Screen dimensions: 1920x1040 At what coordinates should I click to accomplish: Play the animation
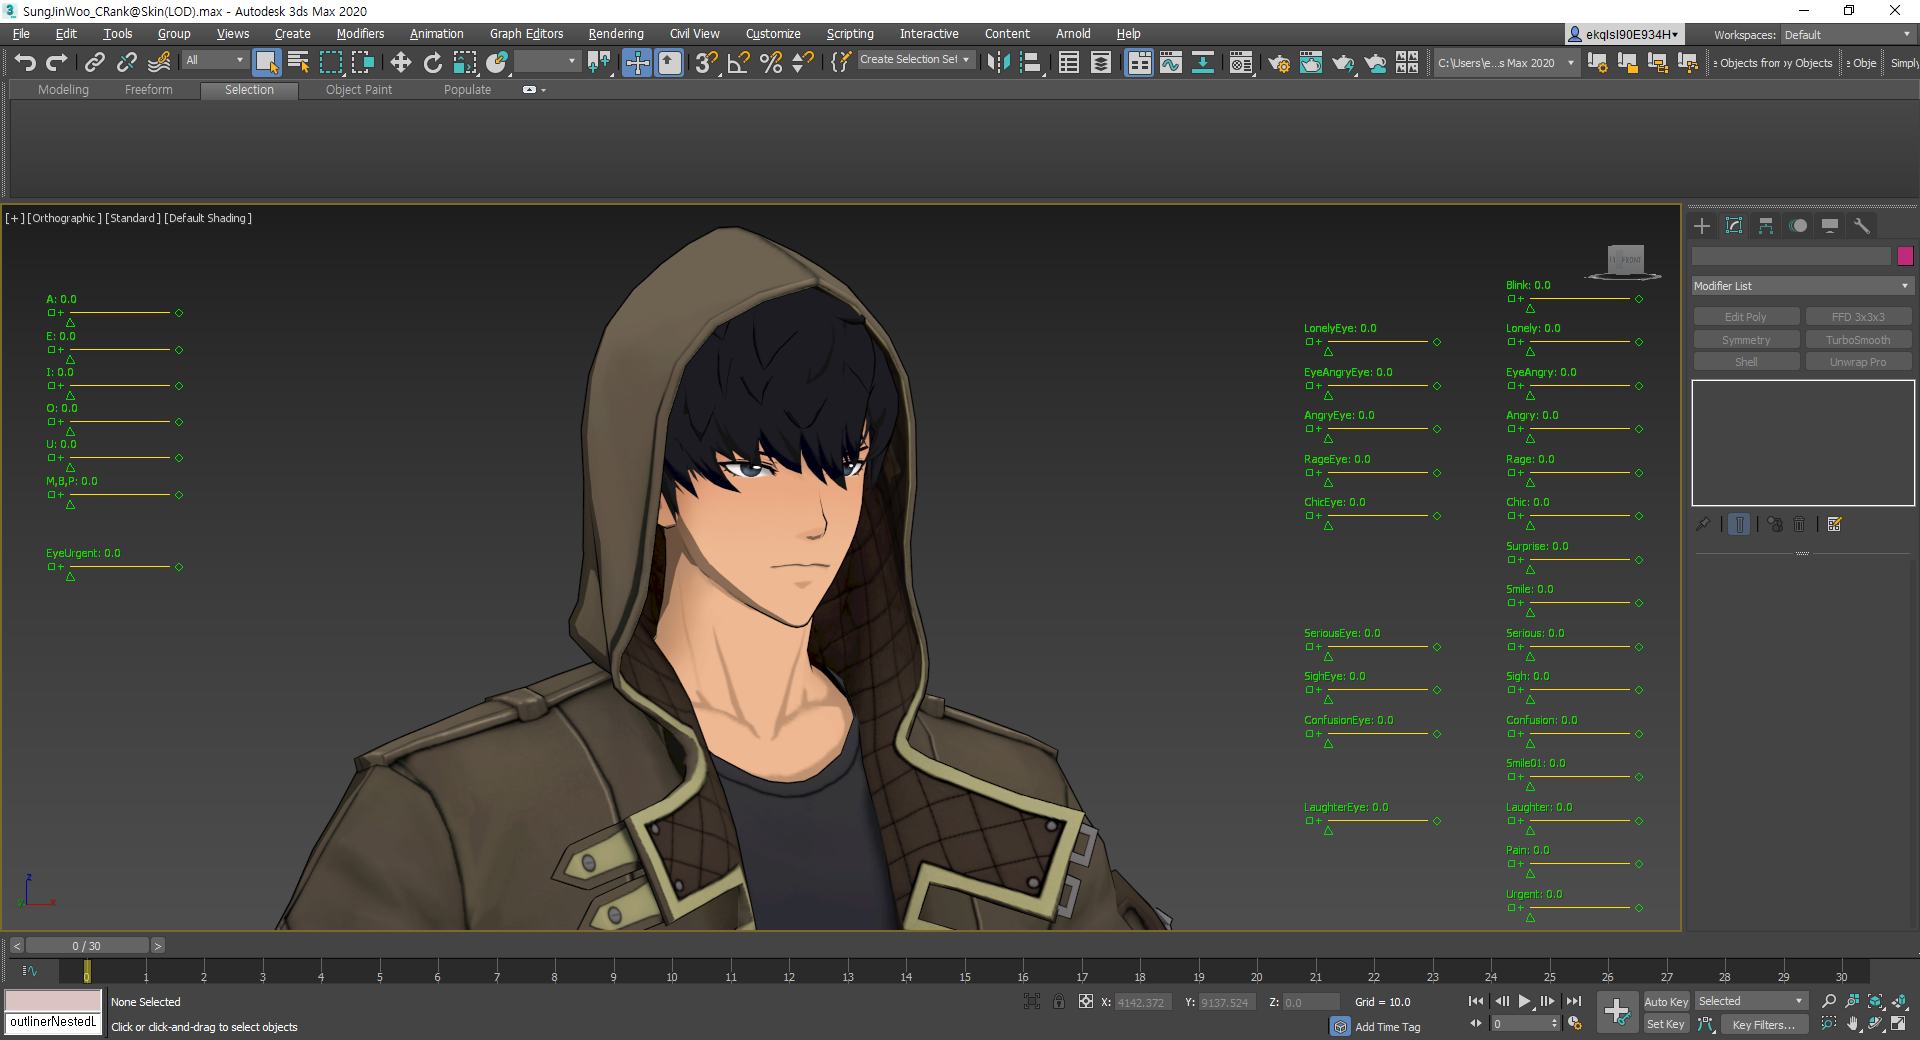coord(1525,1001)
